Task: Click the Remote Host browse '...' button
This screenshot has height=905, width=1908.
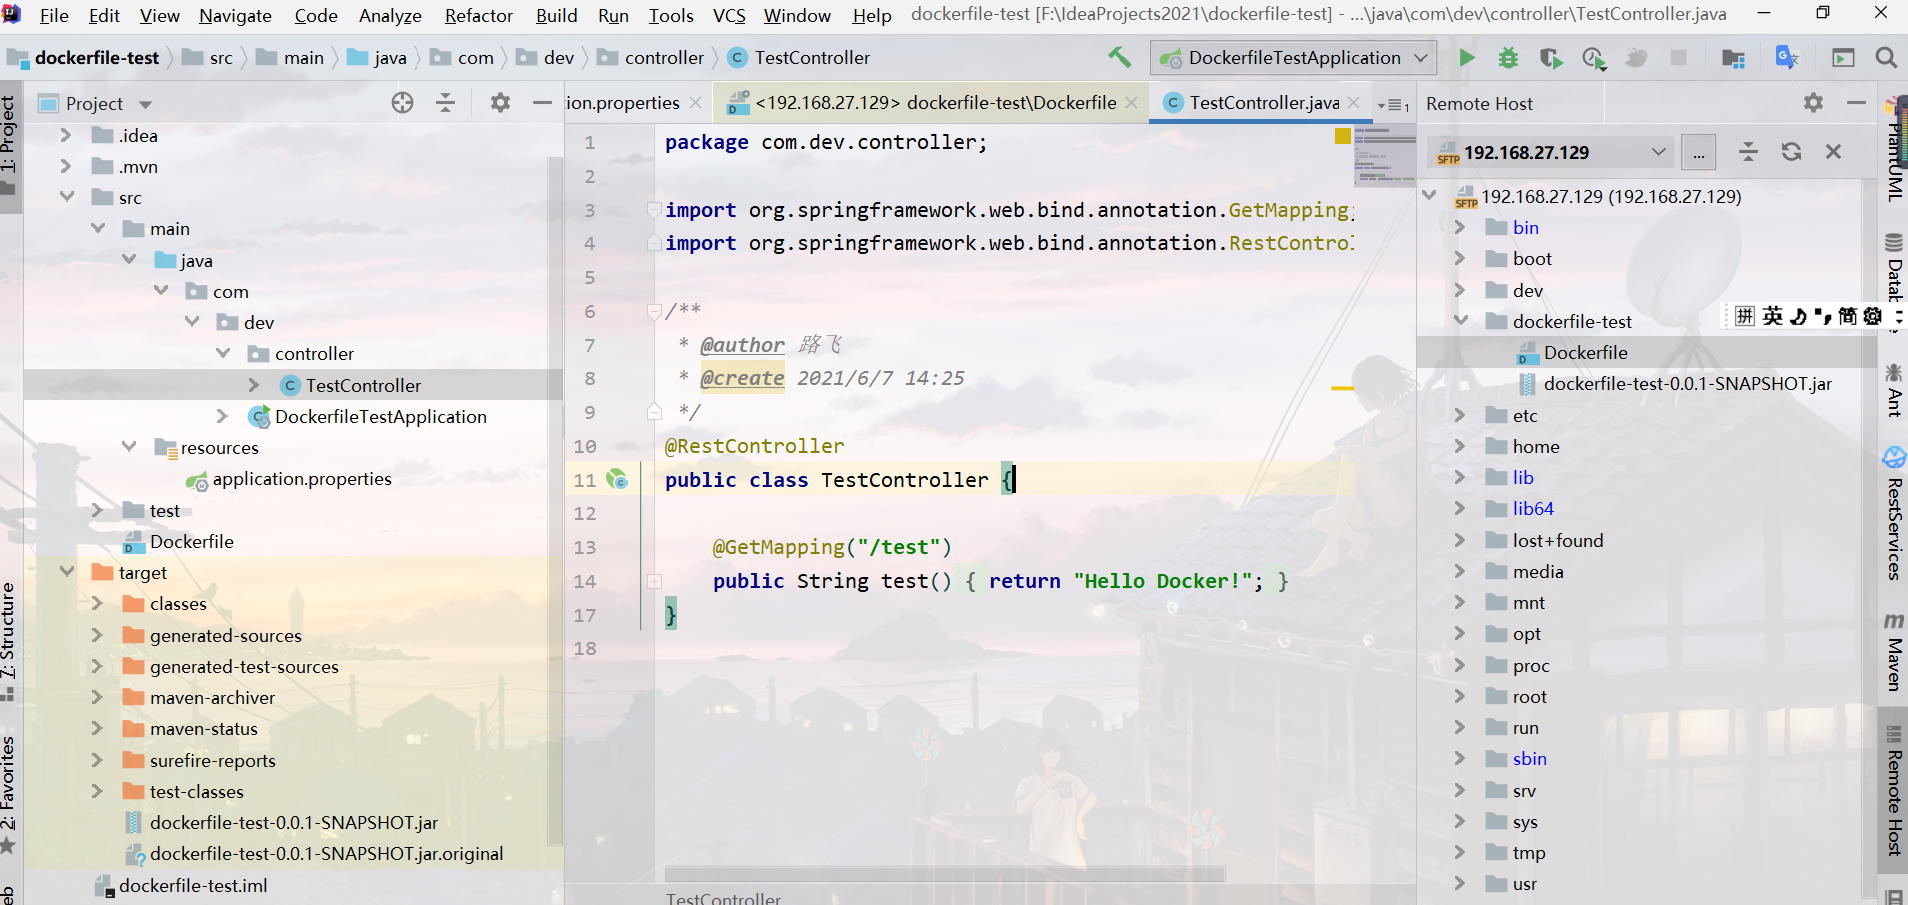Action: coord(1698,152)
